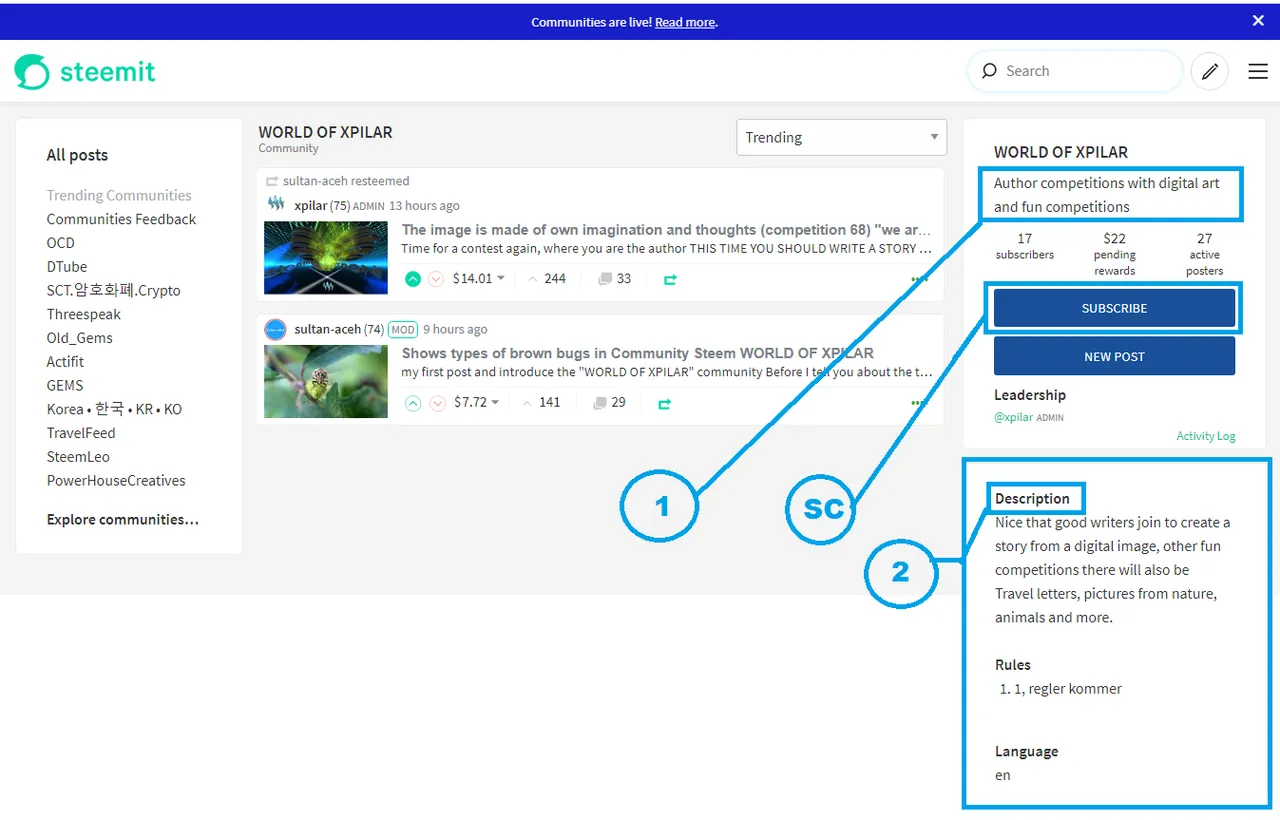1280x820 pixels.
Task: Open the TravelFeed community
Action: pyautogui.click(x=81, y=433)
